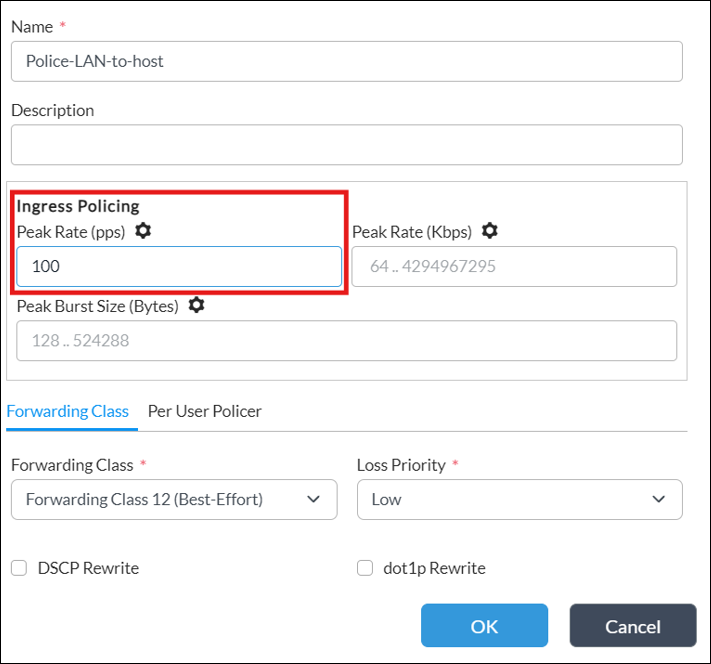Click the Peak Rate (Kbps) input field
This screenshot has height=664, width=711.
pos(514,266)
